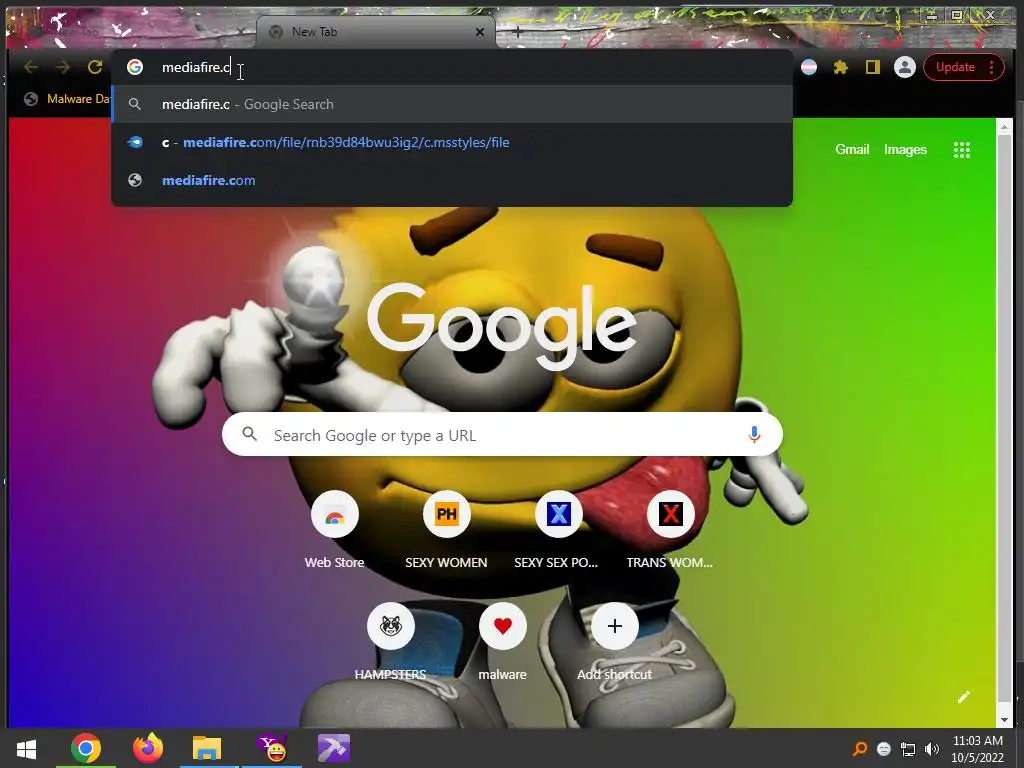The width and height of the screenshot is (1024, 768).
Task: Open the Images link
Action: [905, 150]
